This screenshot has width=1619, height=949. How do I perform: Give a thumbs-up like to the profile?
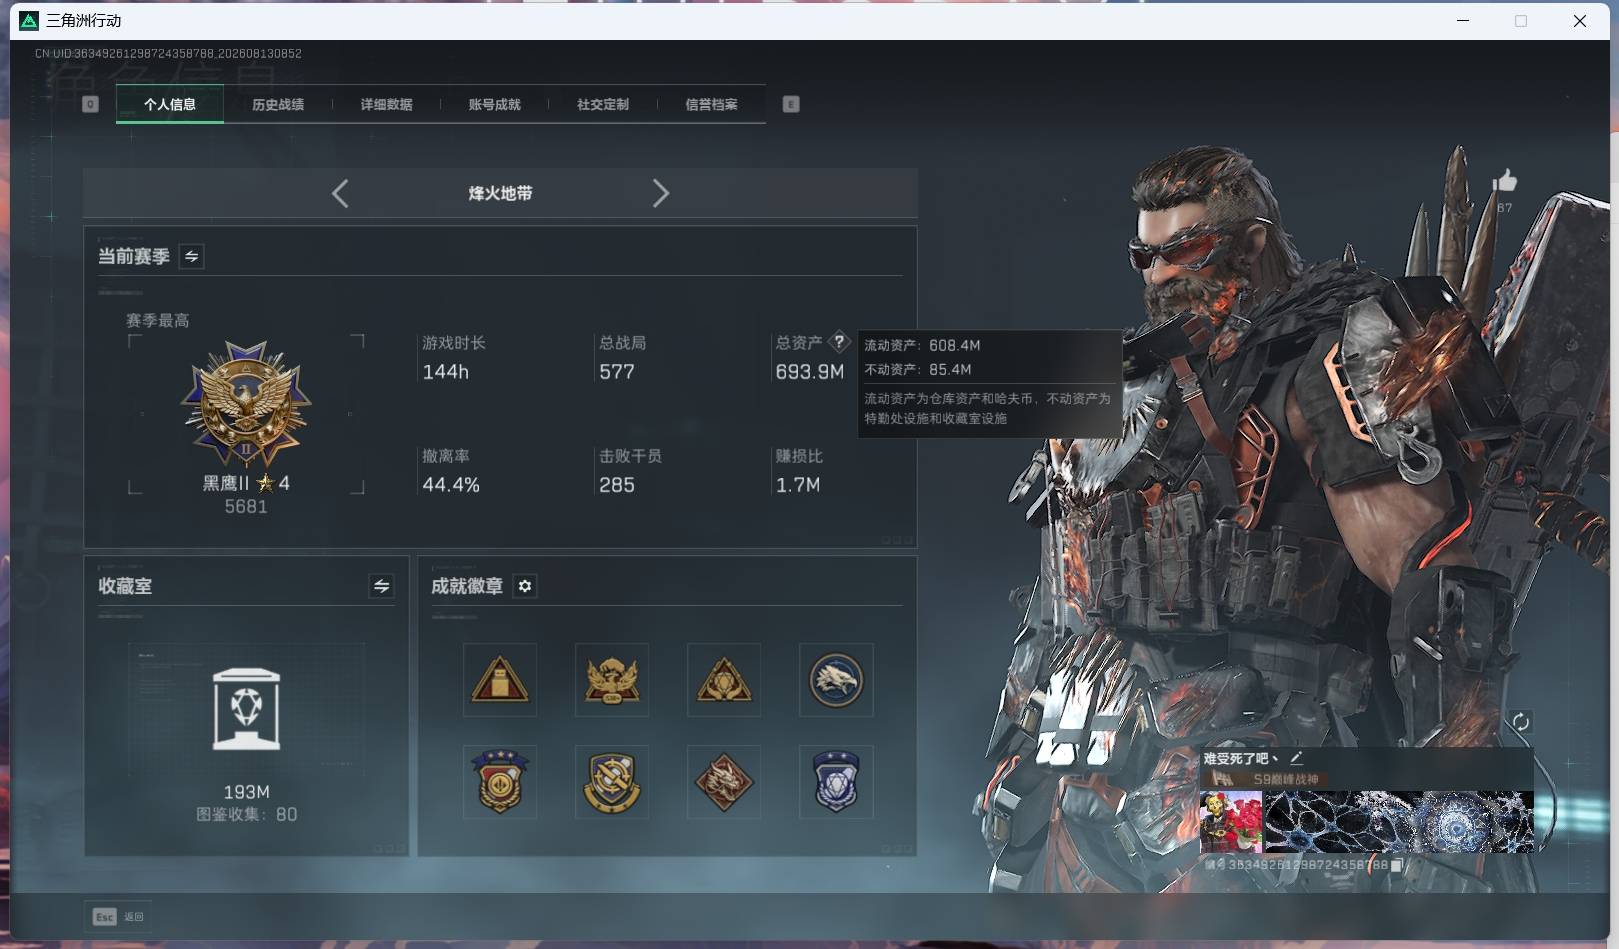coord(1504,181)
